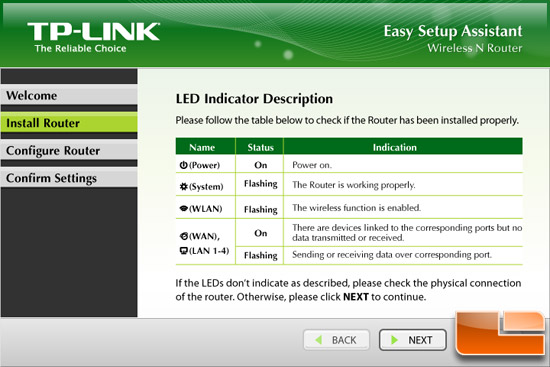Viewport: 550px width, 367px height.
Task: Click the green arrow on NEXT
Action: tap(394, 340)
